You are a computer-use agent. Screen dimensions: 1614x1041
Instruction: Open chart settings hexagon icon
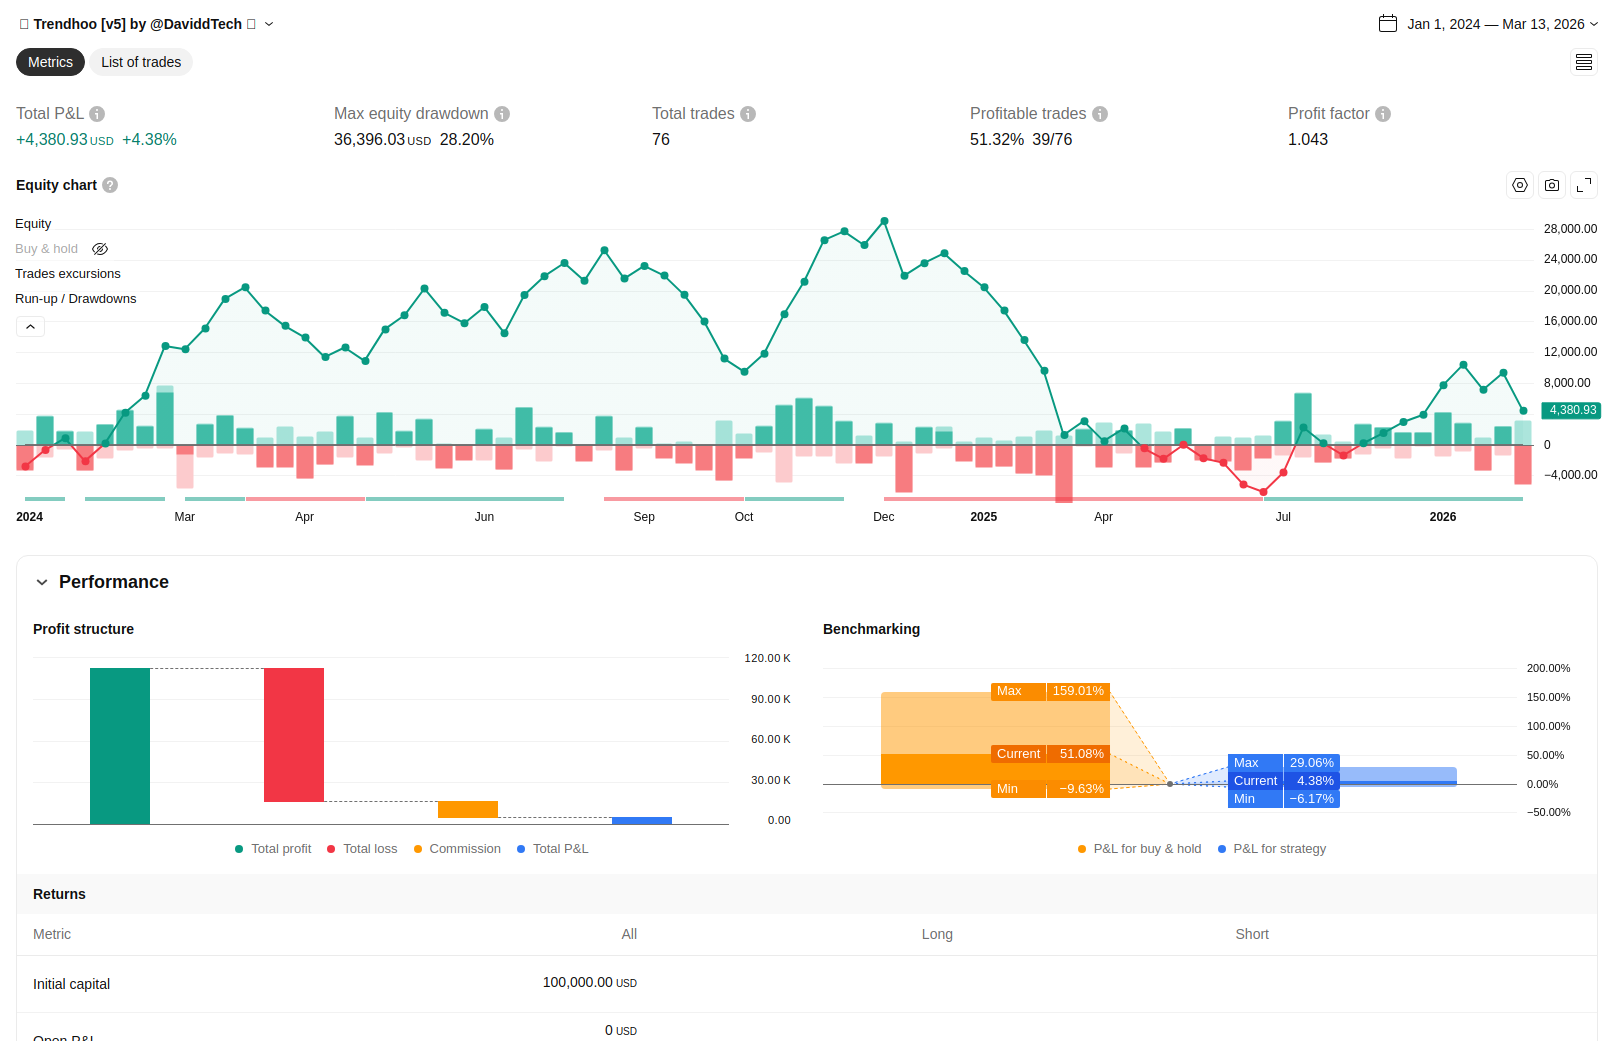(1520, 185)
